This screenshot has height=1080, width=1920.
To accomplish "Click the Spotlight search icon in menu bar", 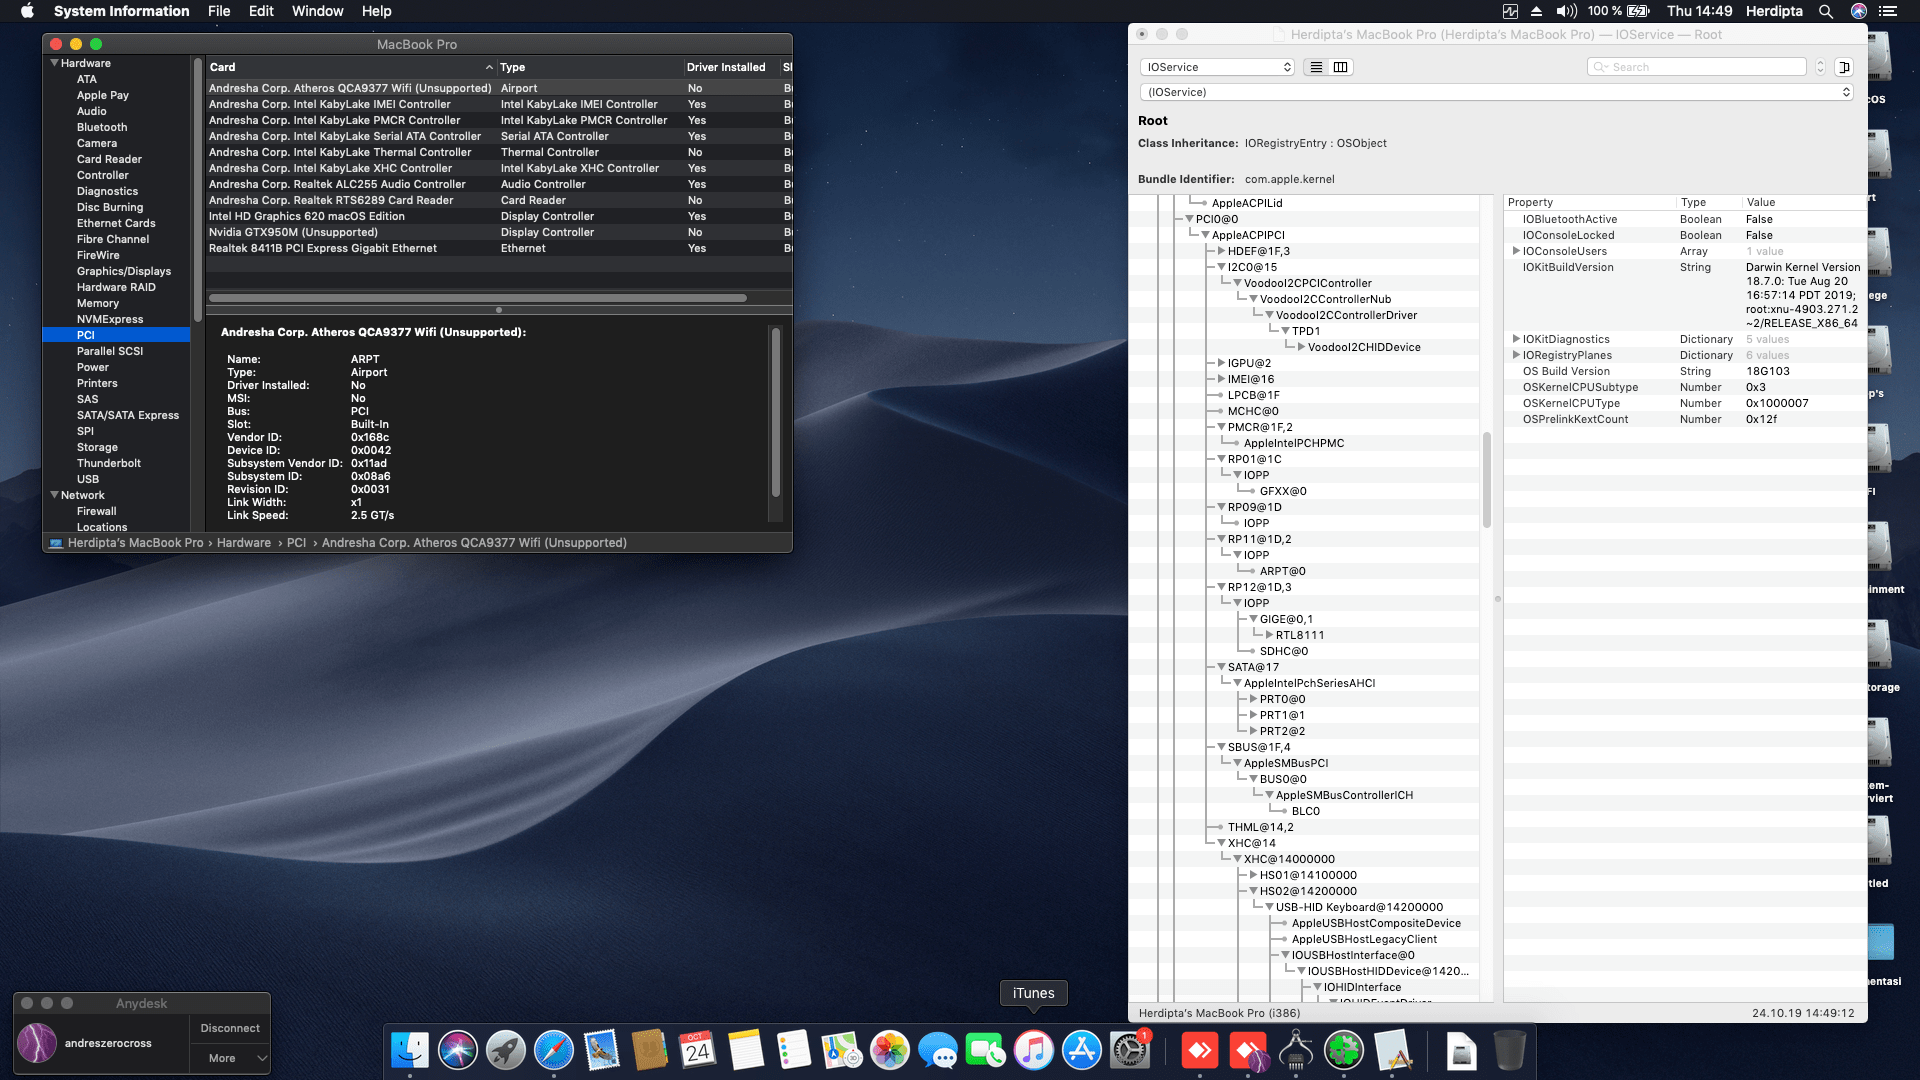I will click(x=1826, y=11).
